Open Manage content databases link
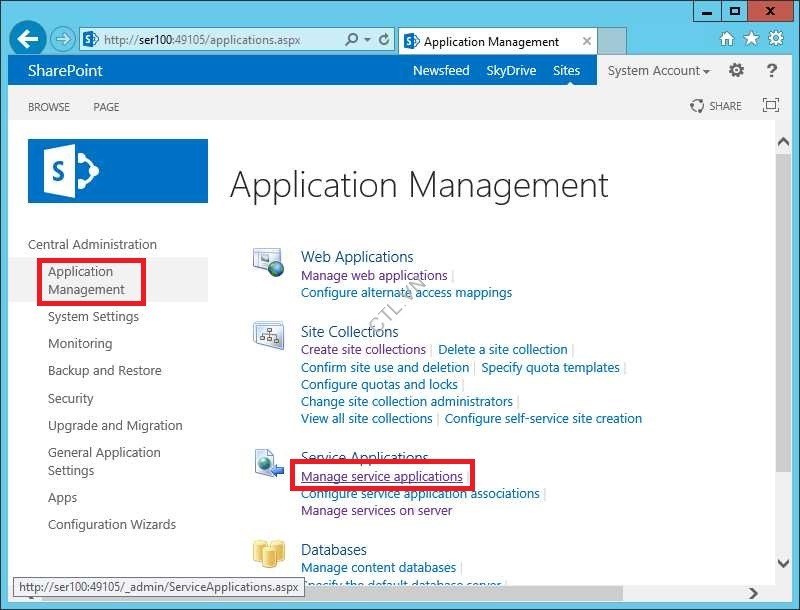The image size is (800, 610). point(378,567)
